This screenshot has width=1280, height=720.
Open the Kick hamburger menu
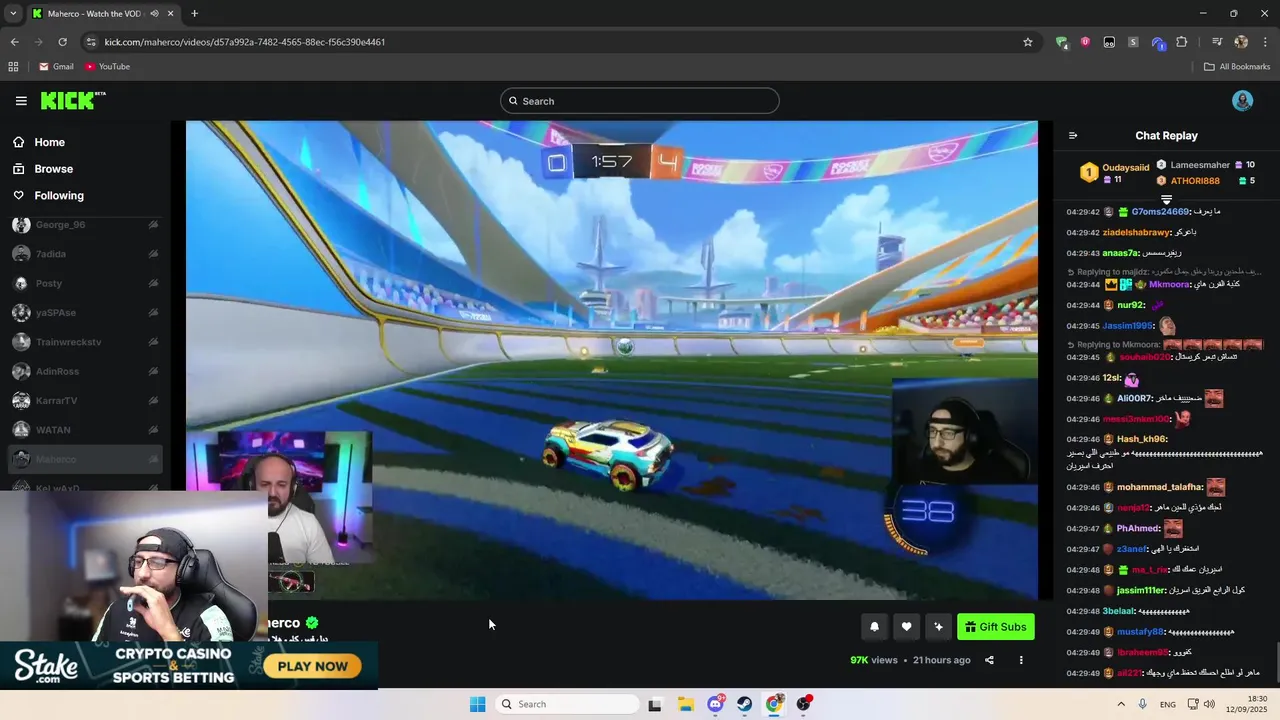click(21, 101)
